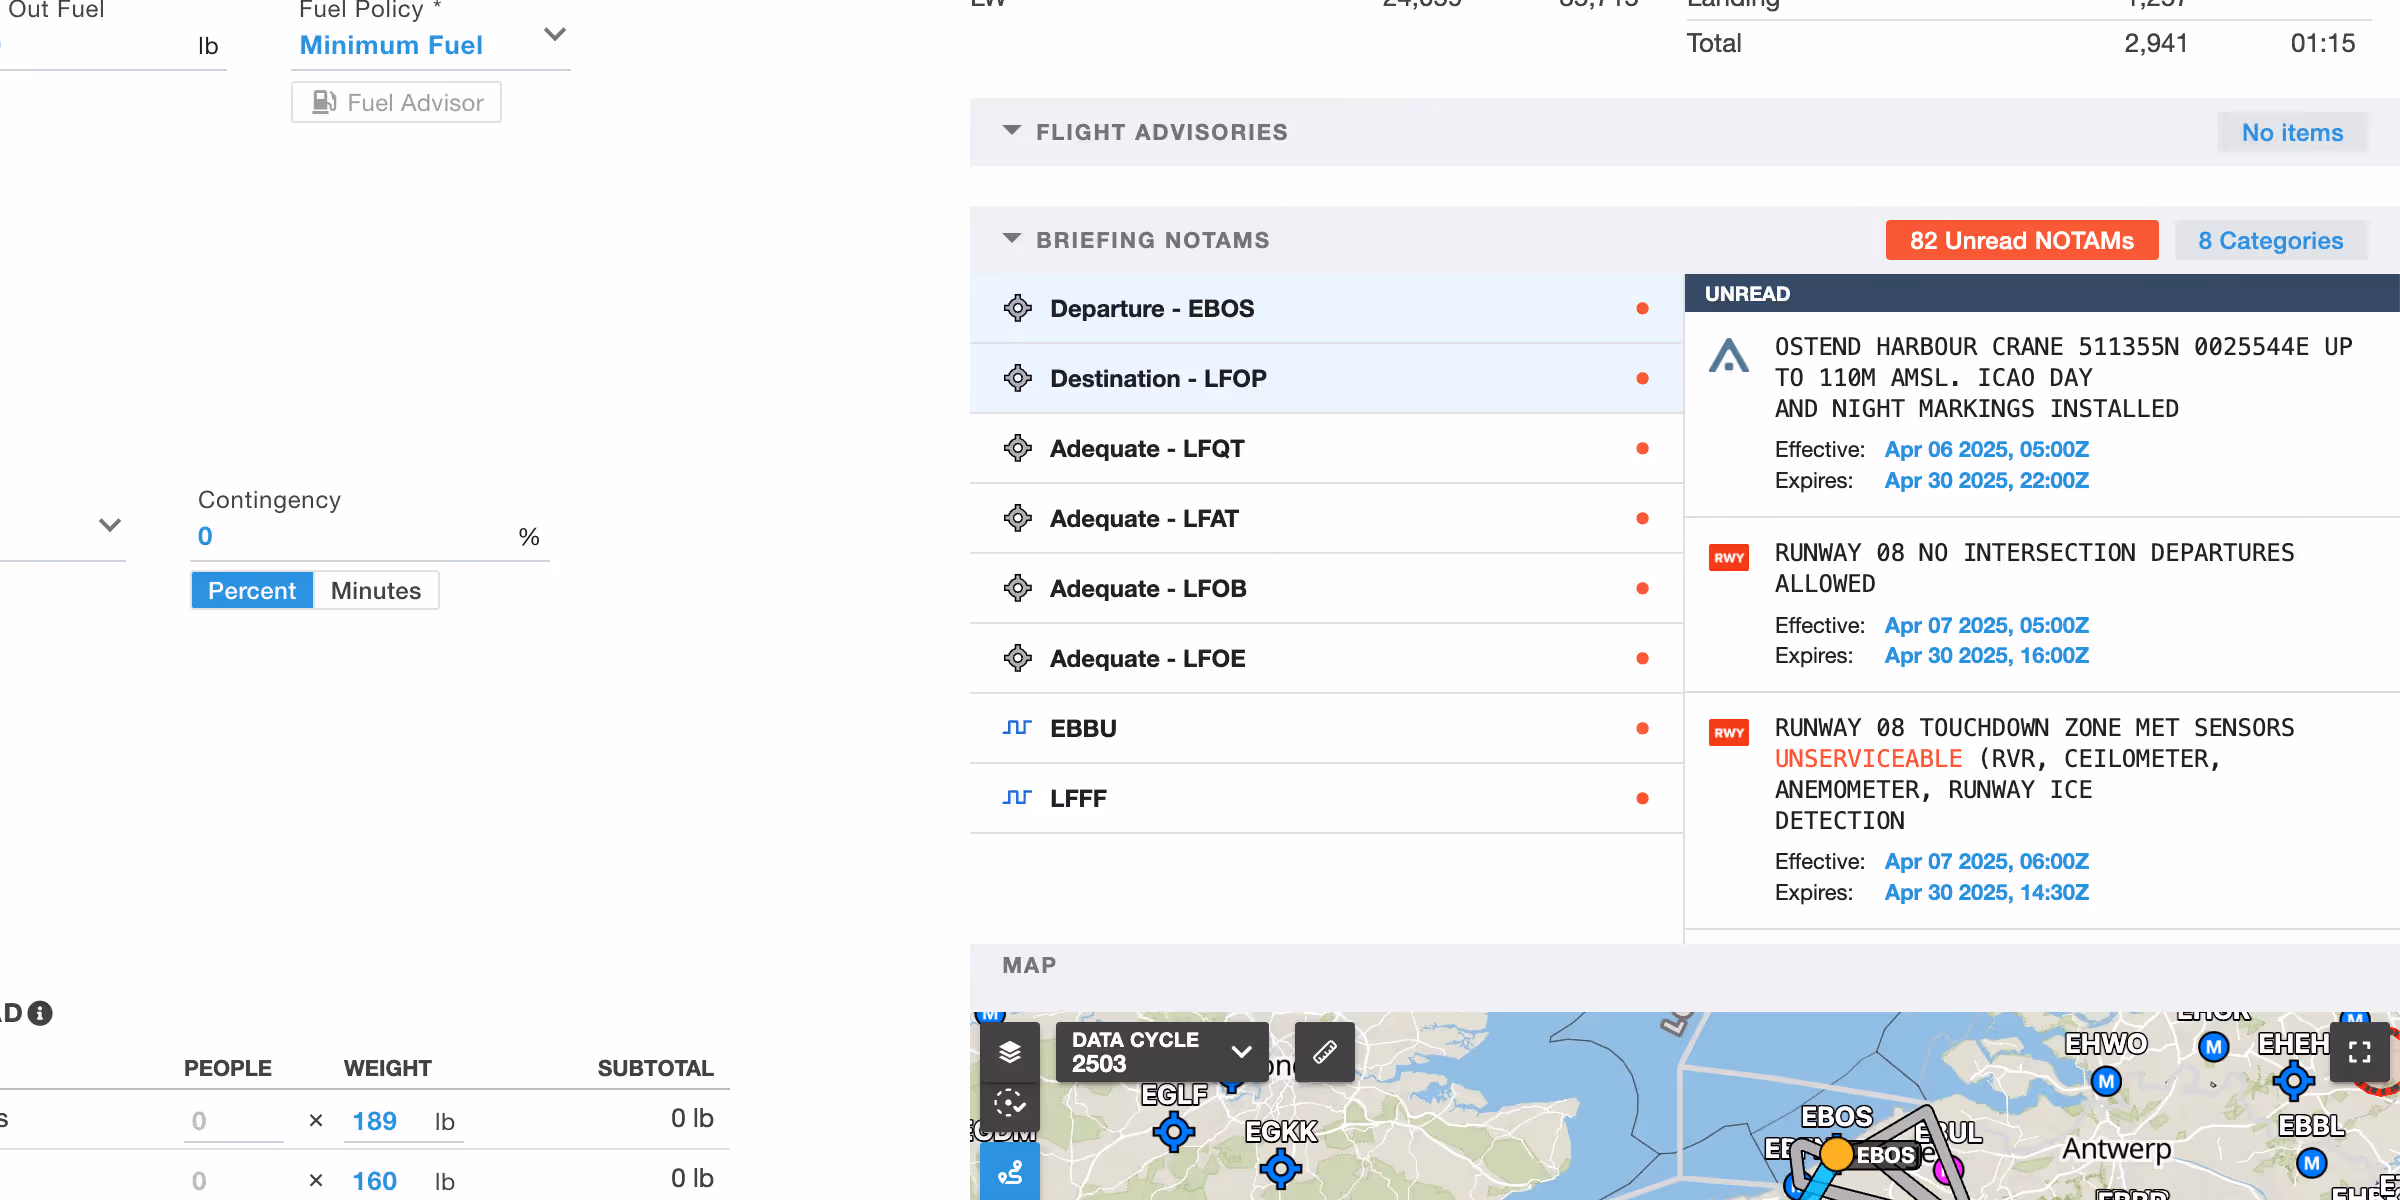Collapse the Flight Advisories section
The width and height of the screenshot is (2400, 1200).
[1012, 132]
